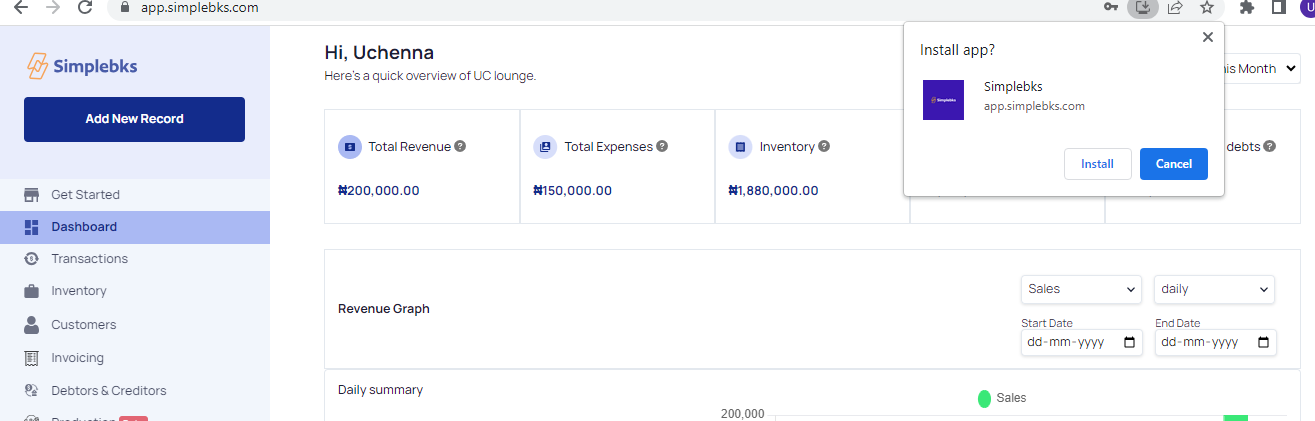This screenshot has width=1315, height=421.
Task: Click Install in the app prompt
Action: (x=1097, y=164)
